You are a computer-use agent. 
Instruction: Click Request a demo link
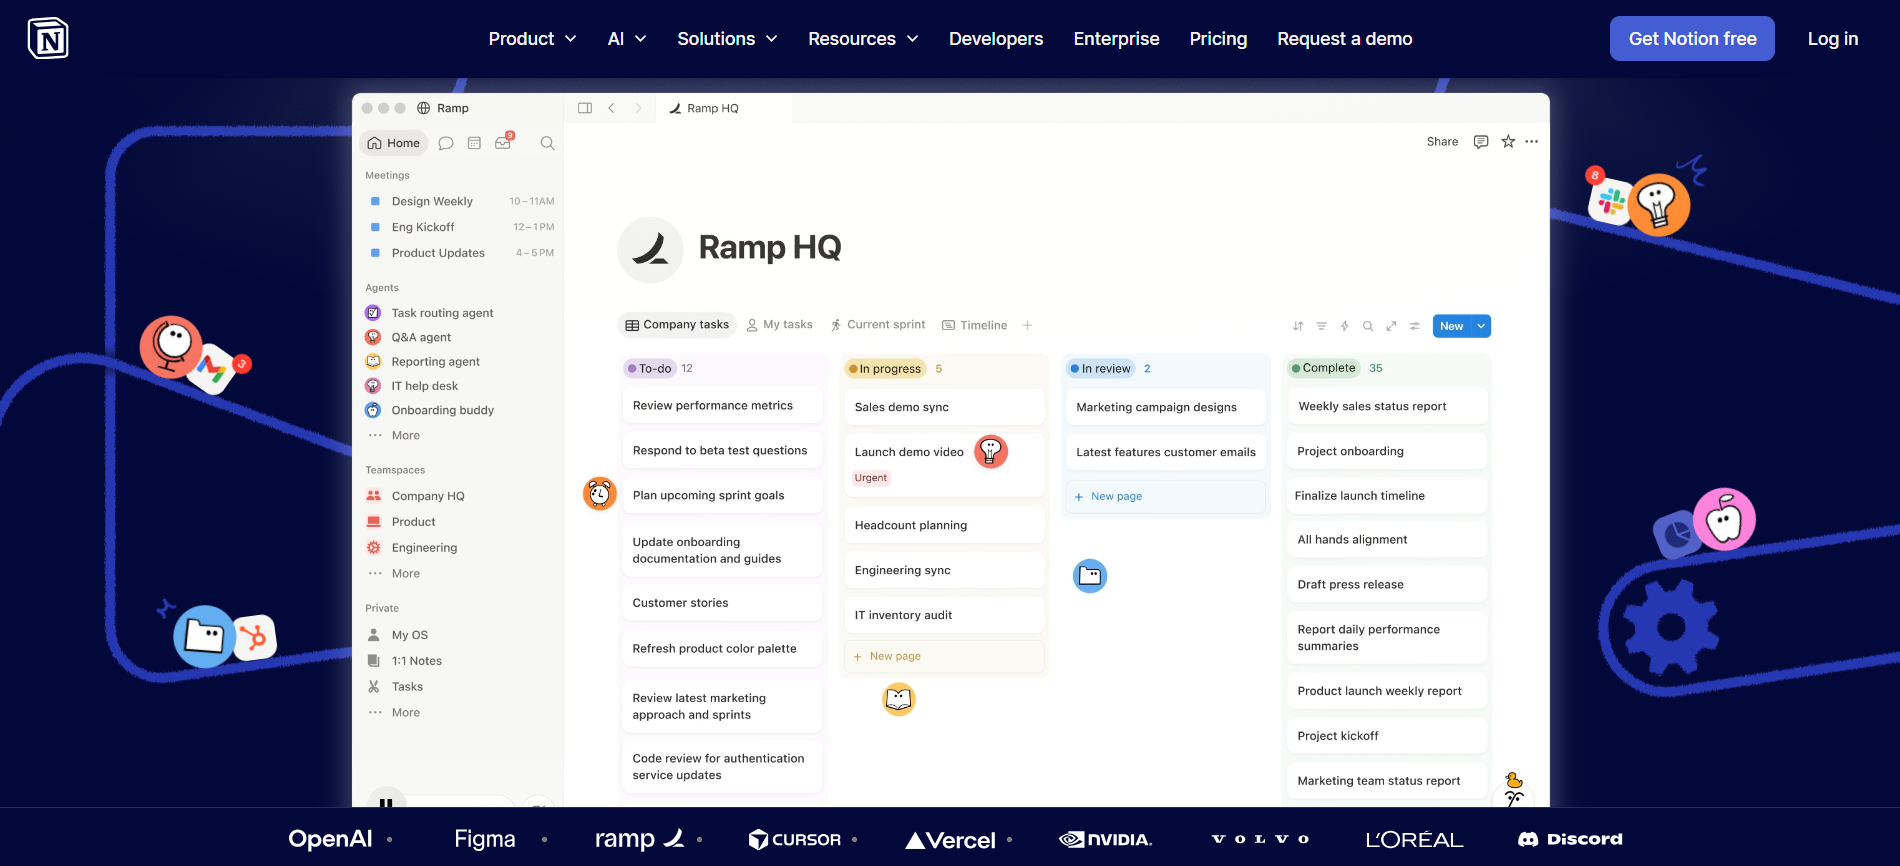point(1344,39)
